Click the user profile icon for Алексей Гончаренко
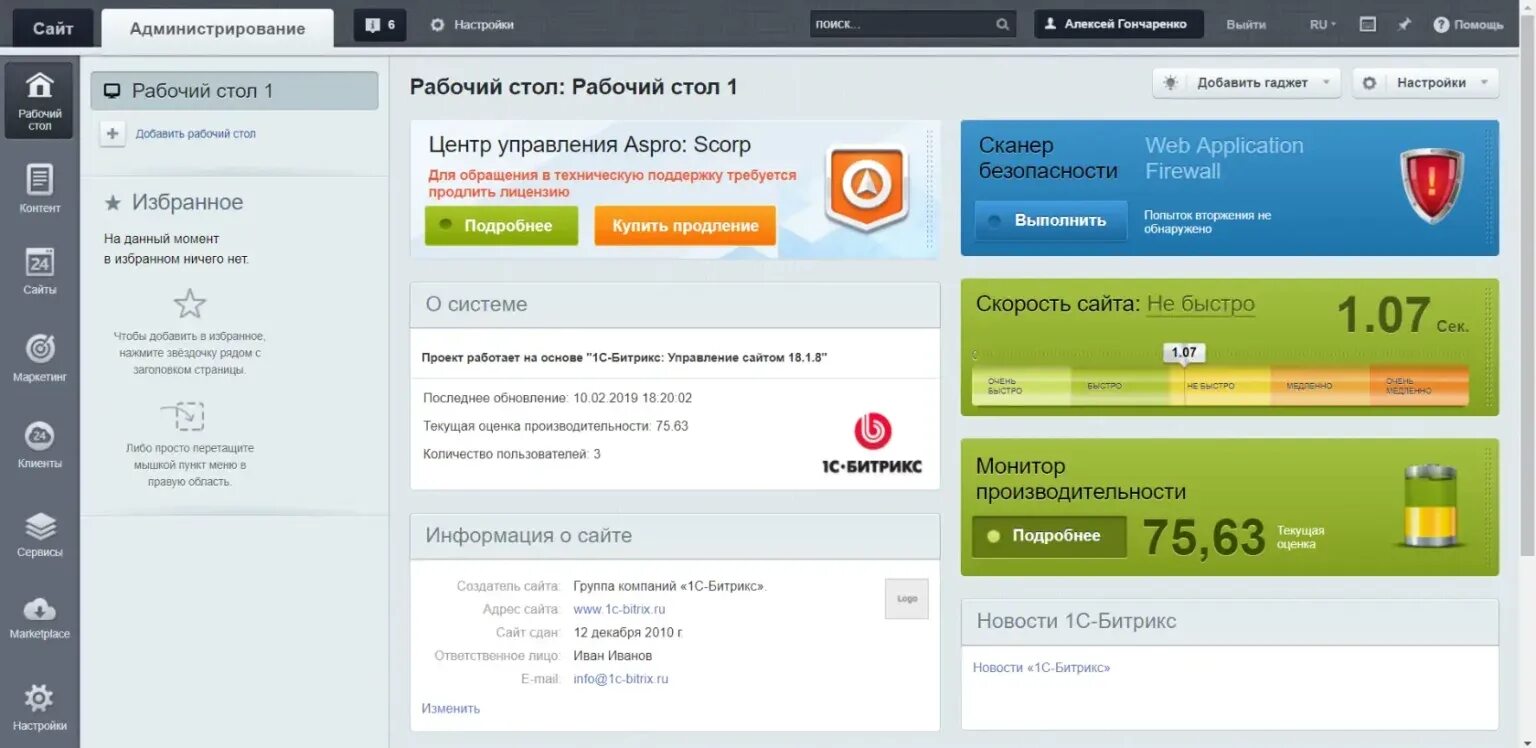The height and width of the screenshot is (748, 1536). tap(1050, 25)
